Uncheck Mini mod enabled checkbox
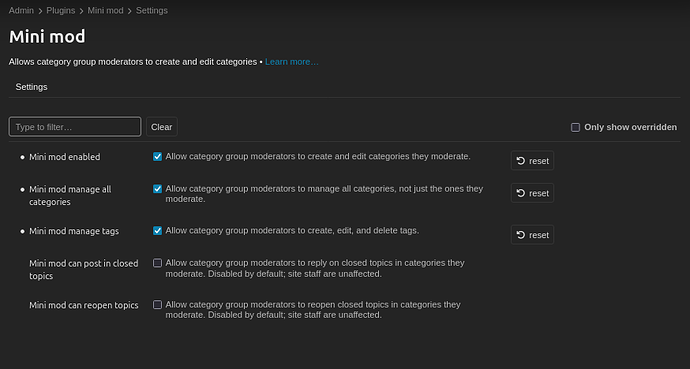Image resolution: width=690 pixels, height=369 pixels. point(157,157)
